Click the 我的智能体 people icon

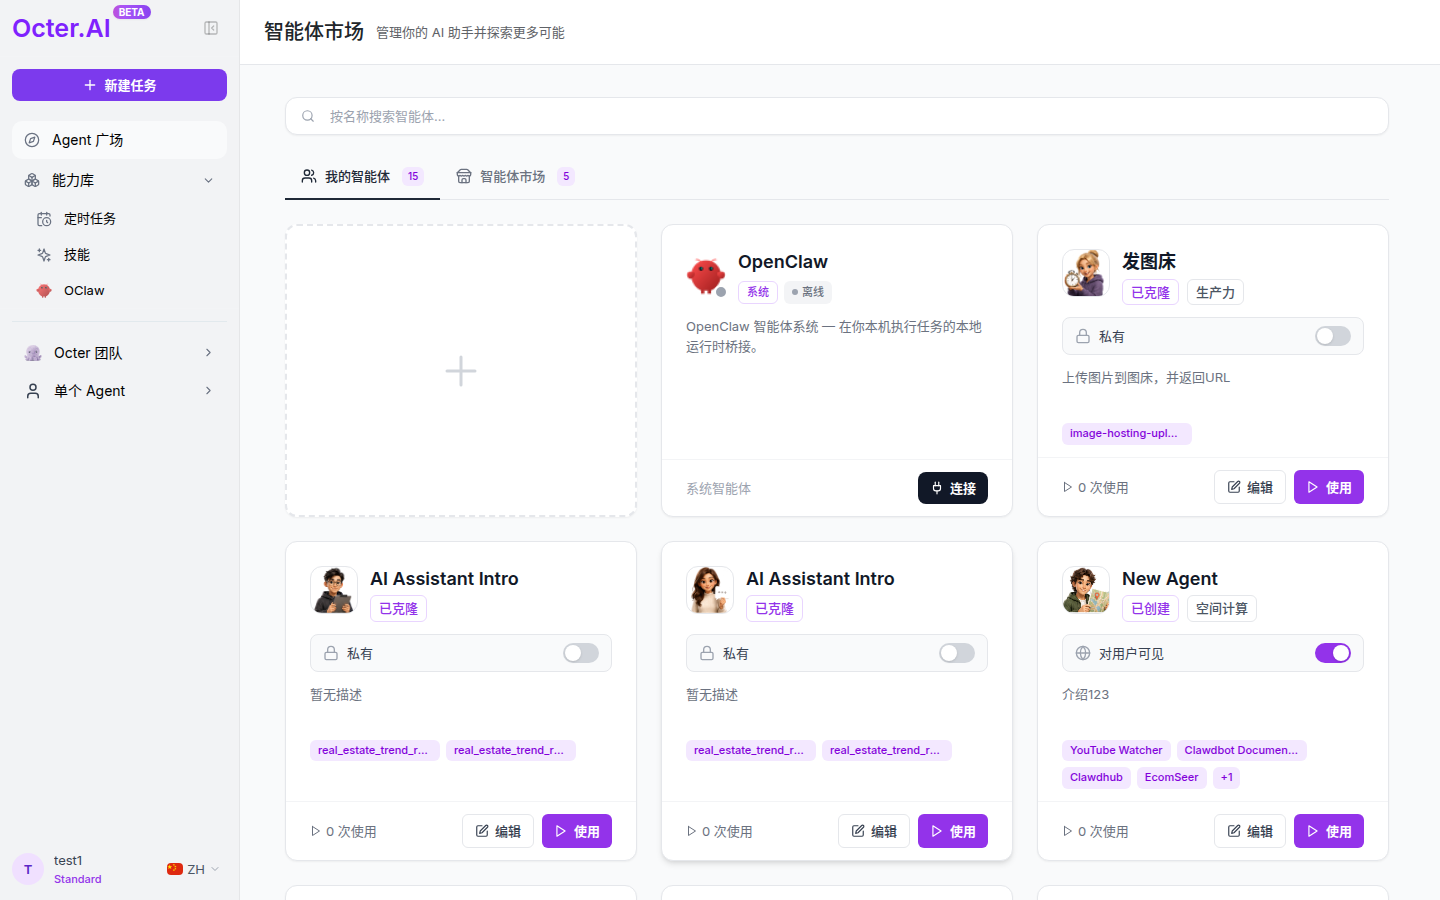tap(309, 176)
